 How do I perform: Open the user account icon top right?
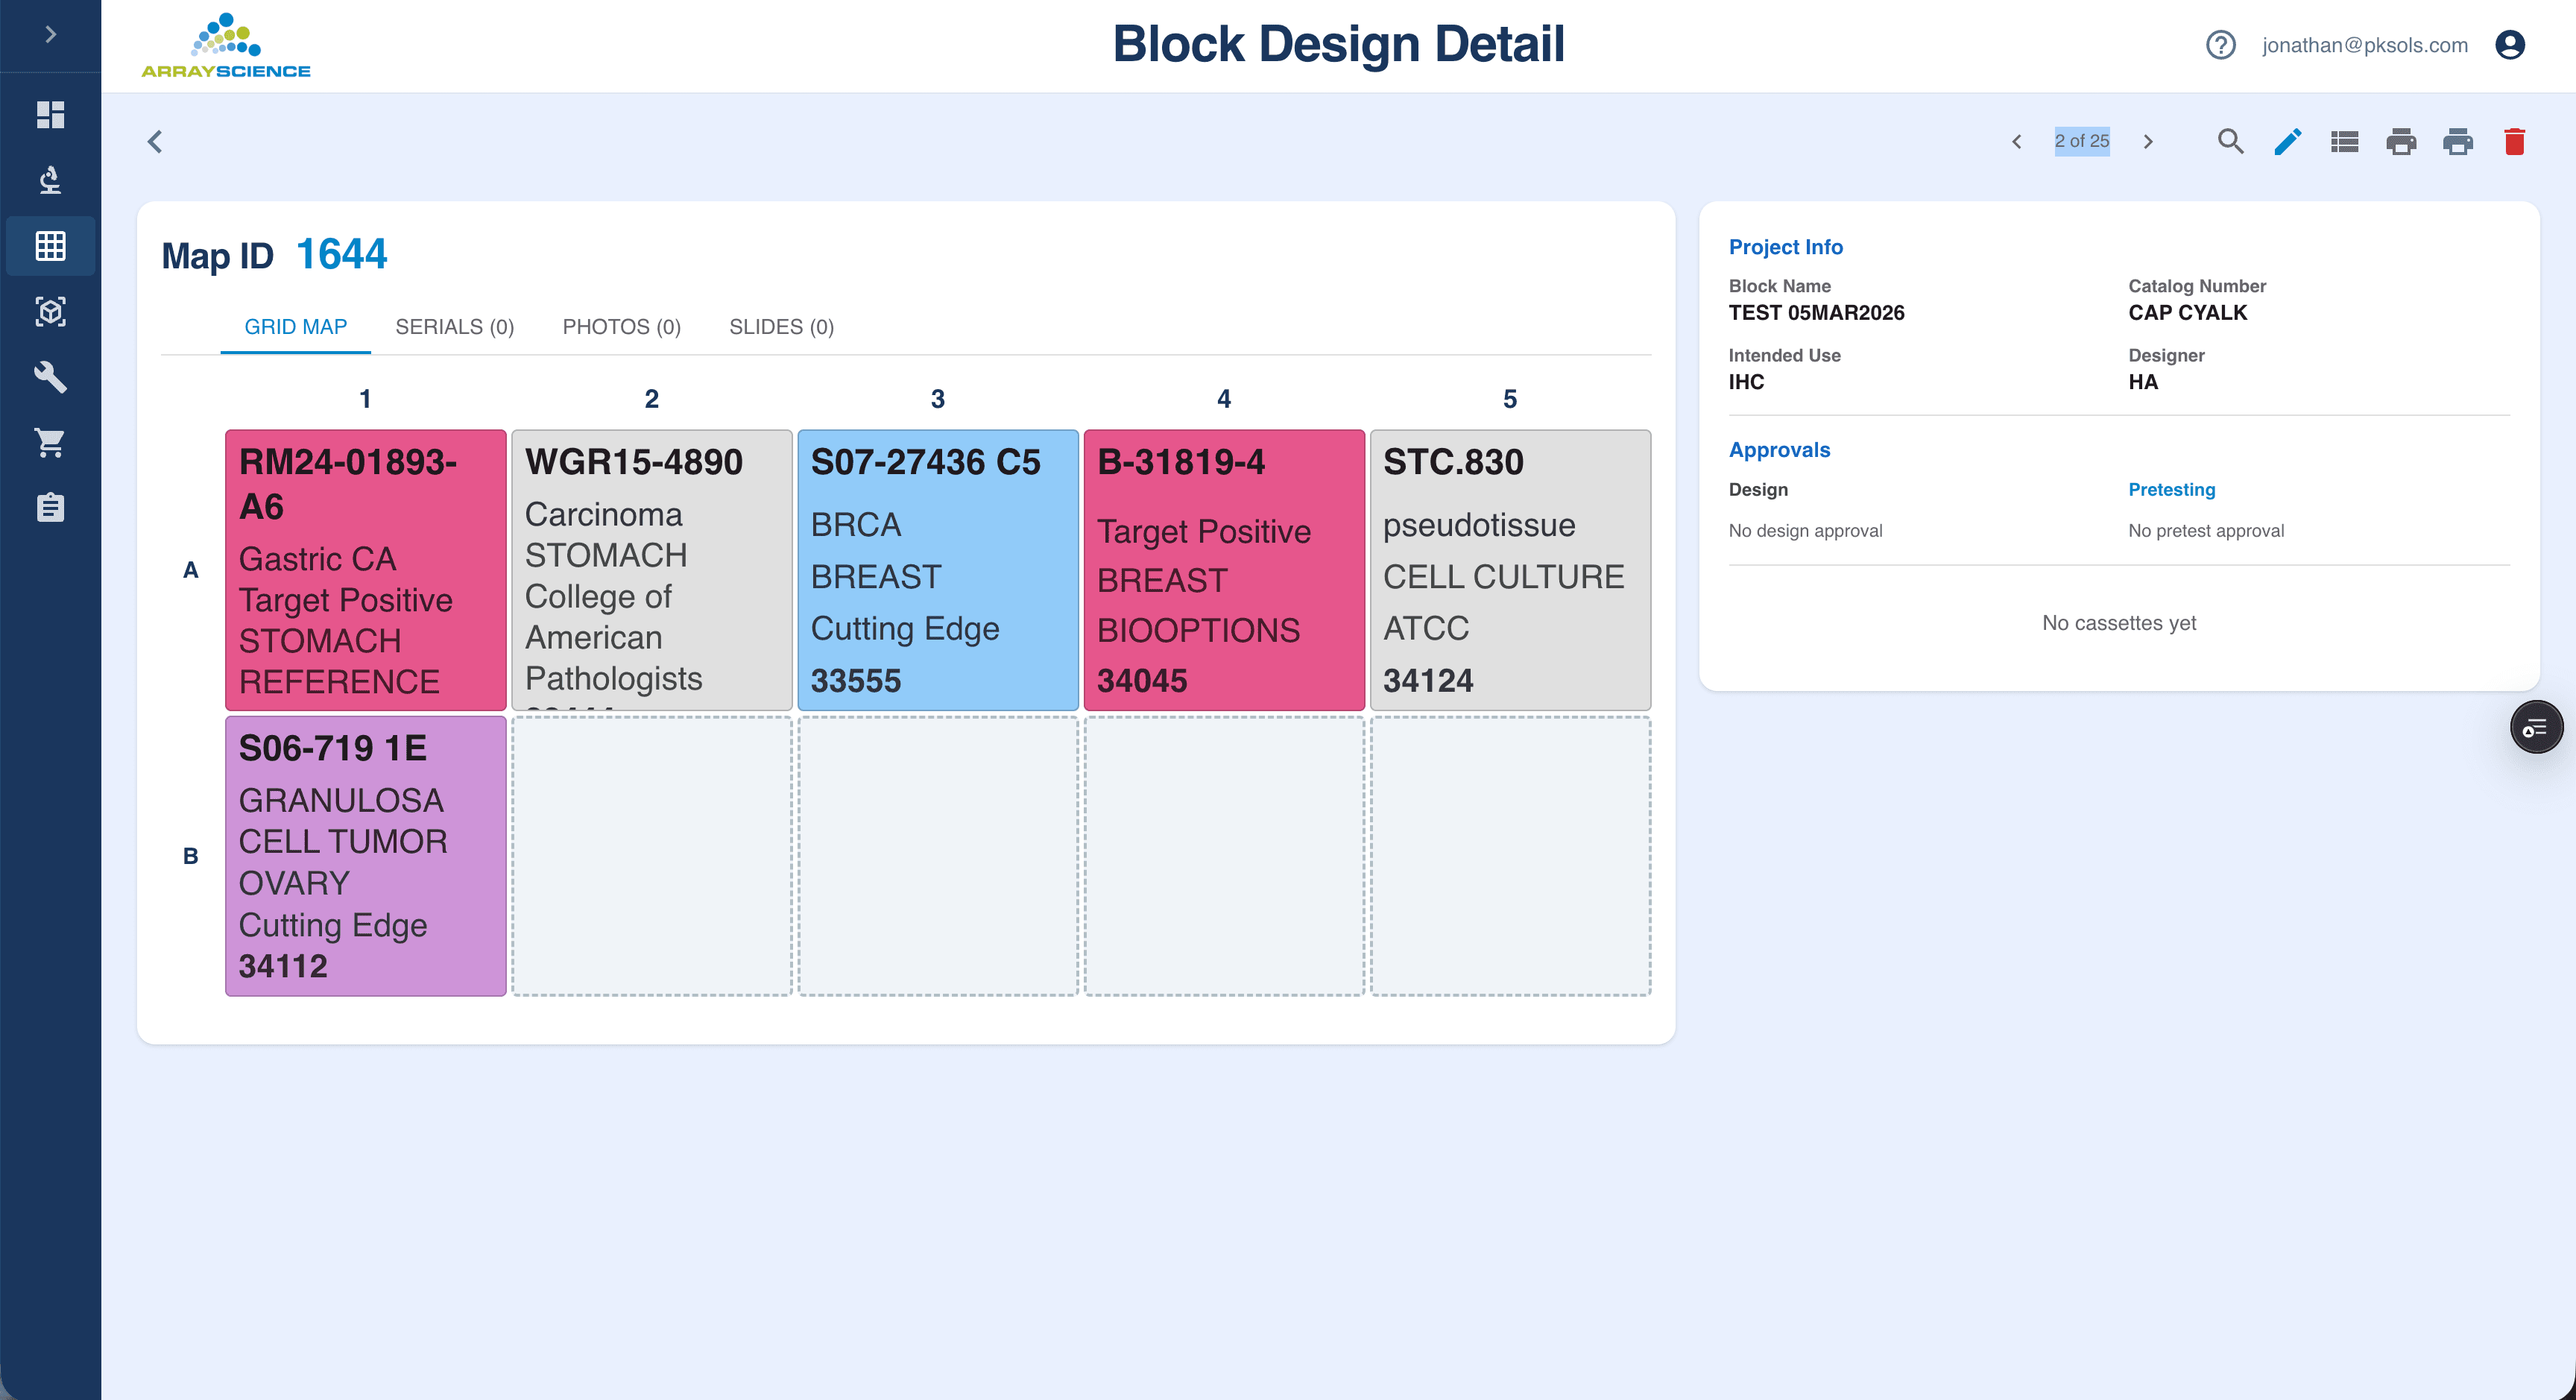[2511, 45]
